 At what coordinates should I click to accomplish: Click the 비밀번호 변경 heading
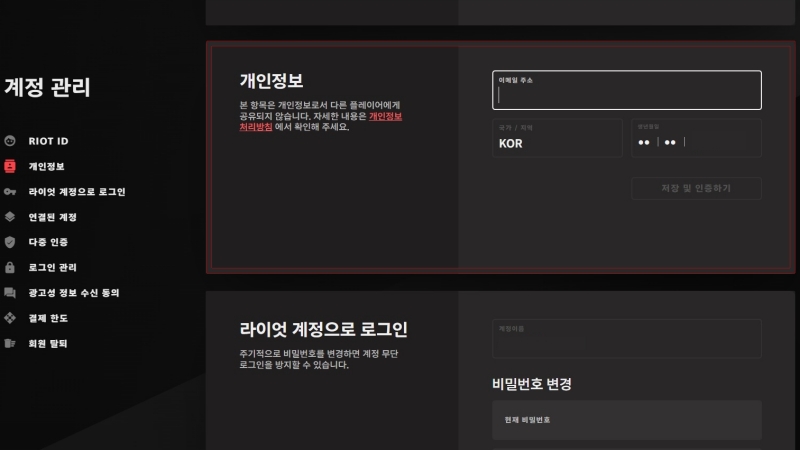click(x=532, y=384)
